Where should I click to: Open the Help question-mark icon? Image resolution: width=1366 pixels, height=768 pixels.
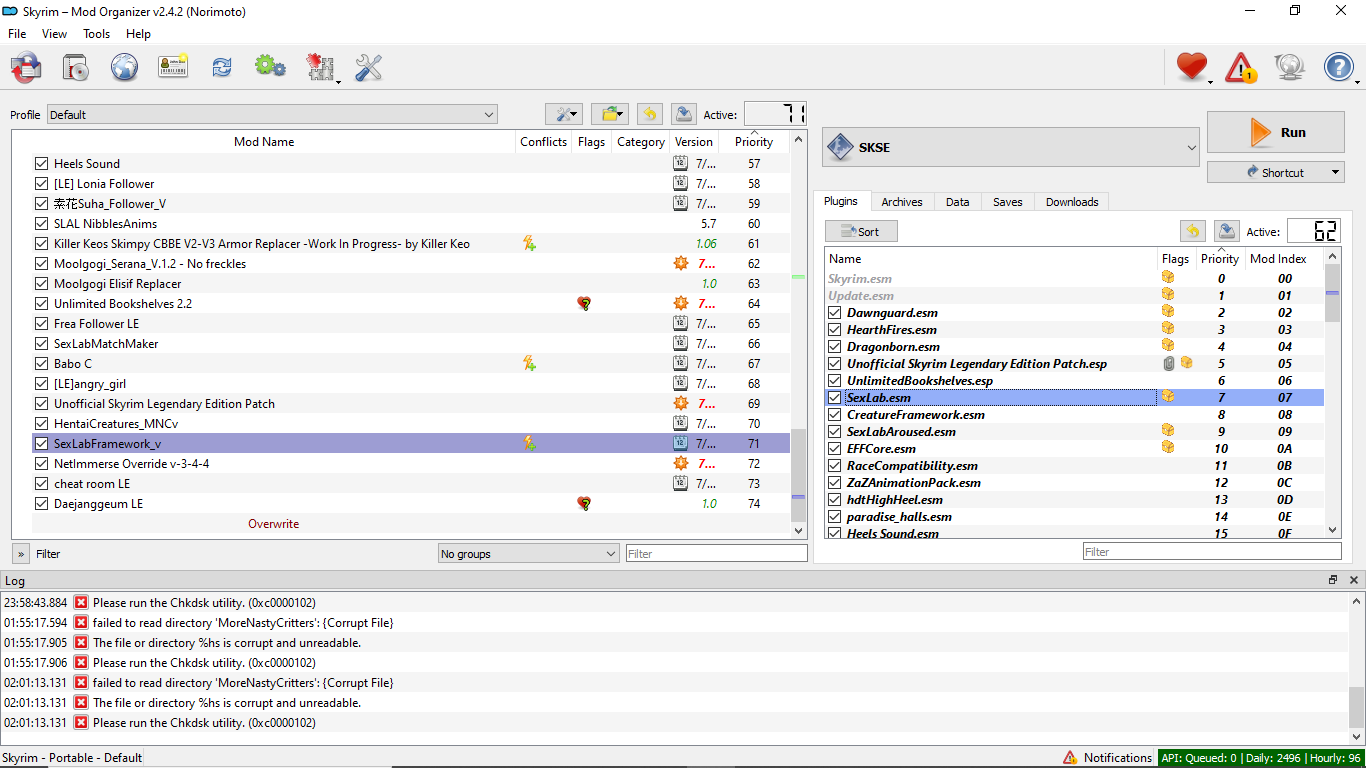[1339, 67]
